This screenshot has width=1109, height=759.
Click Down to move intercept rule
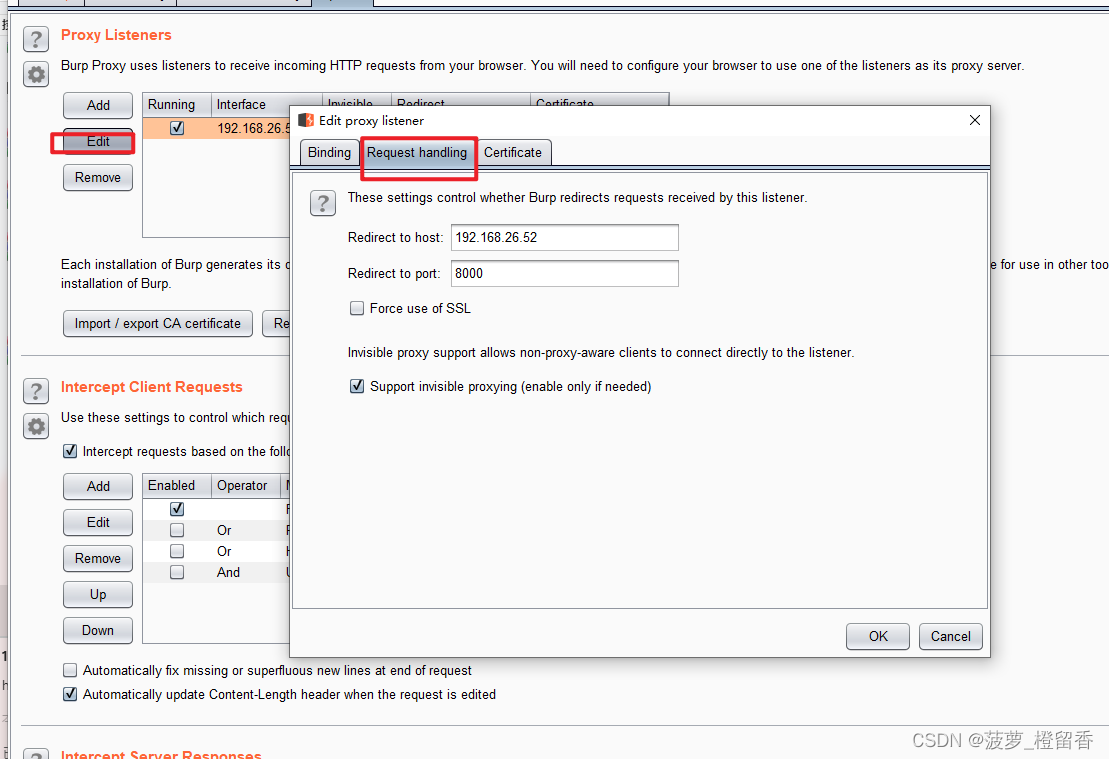point(98,630)
